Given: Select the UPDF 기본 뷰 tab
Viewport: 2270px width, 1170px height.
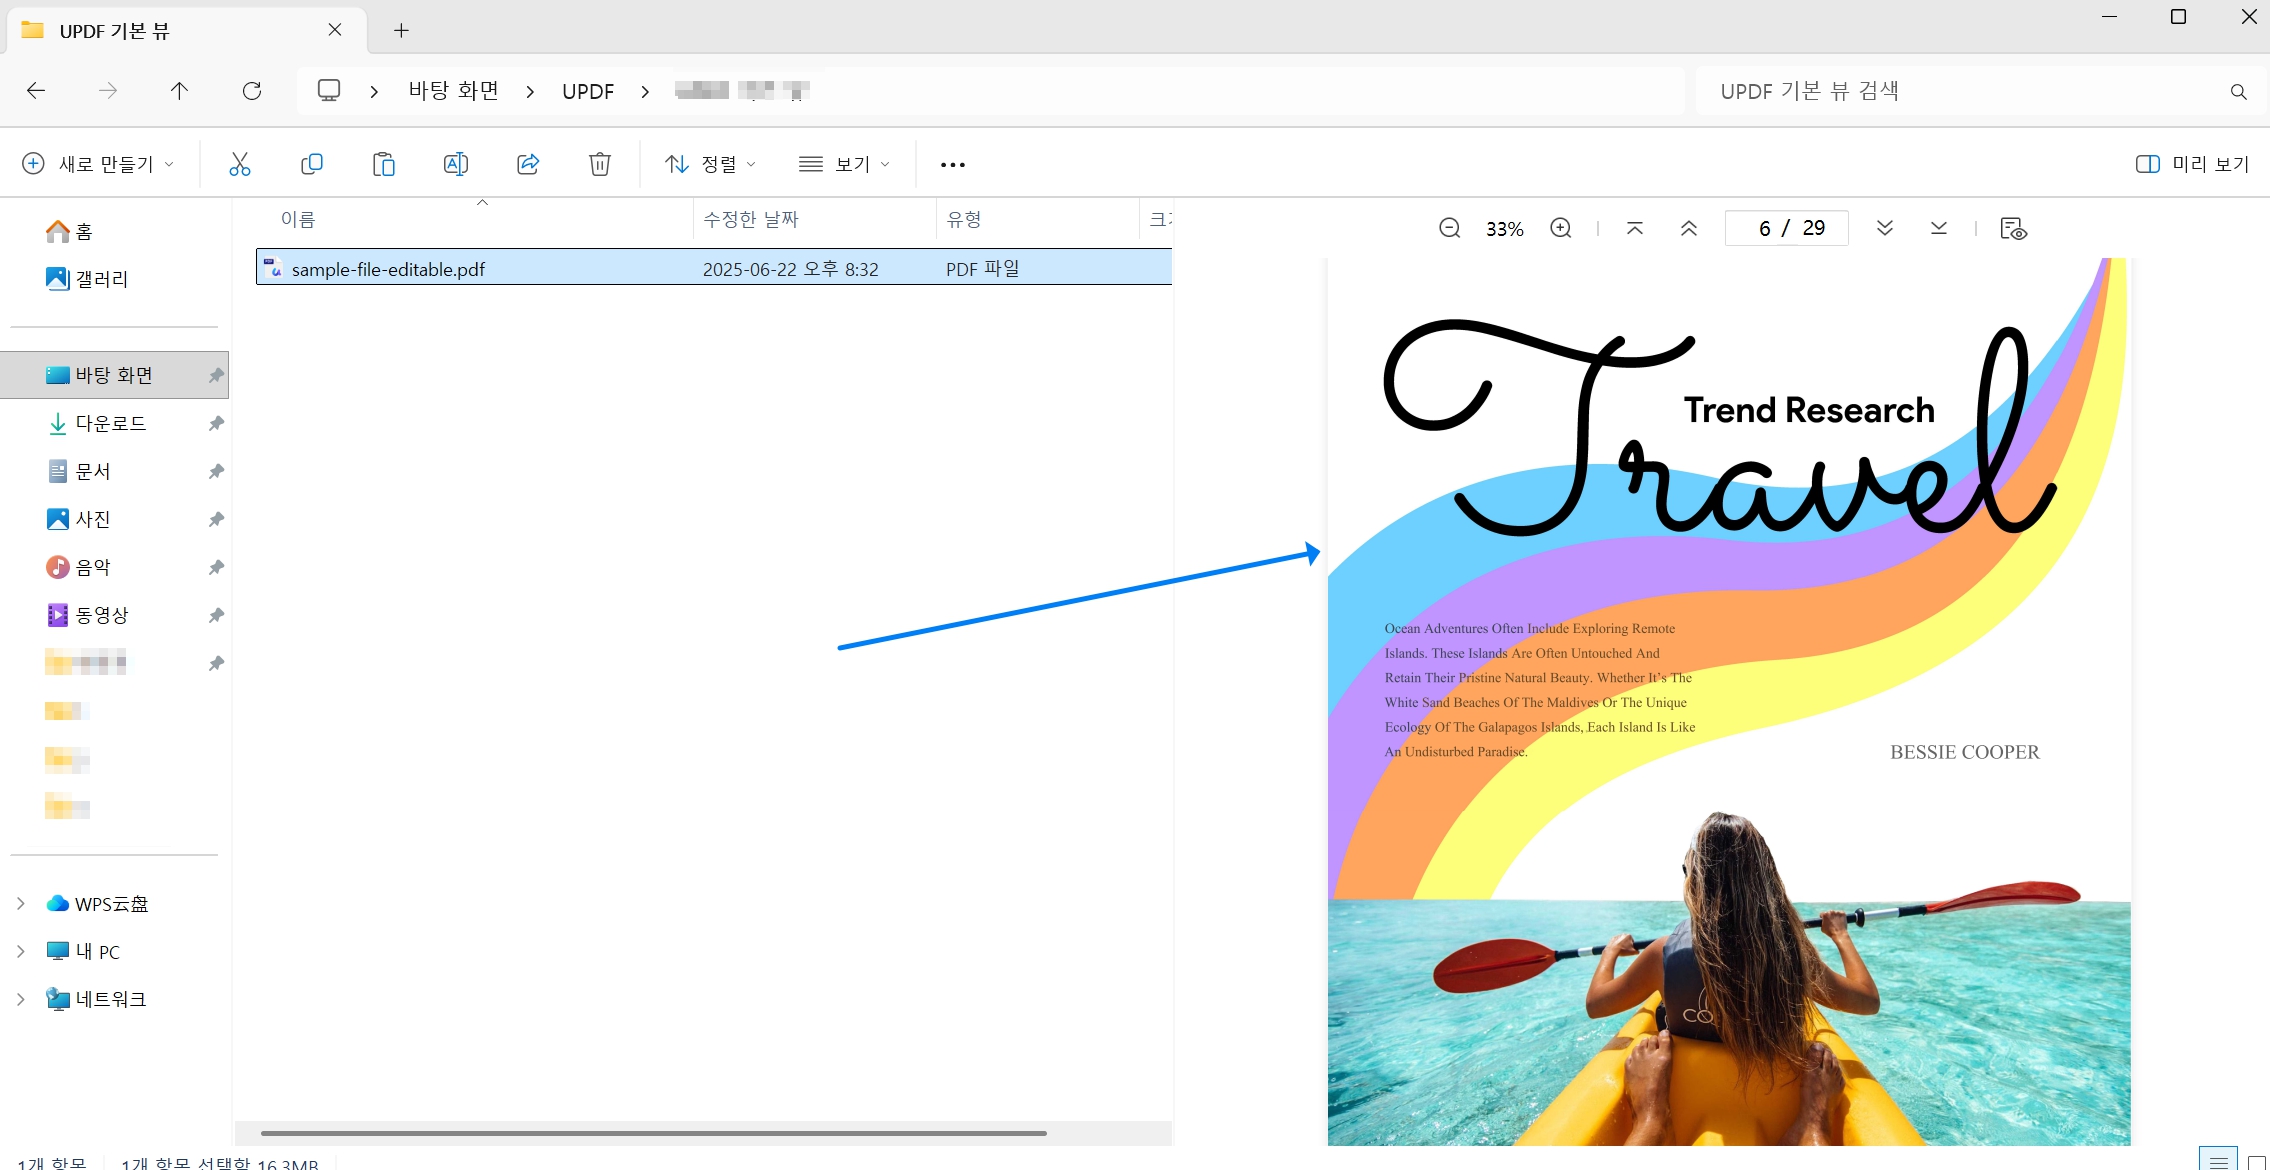Looking at the screenshot, I should tap(187, 30).
